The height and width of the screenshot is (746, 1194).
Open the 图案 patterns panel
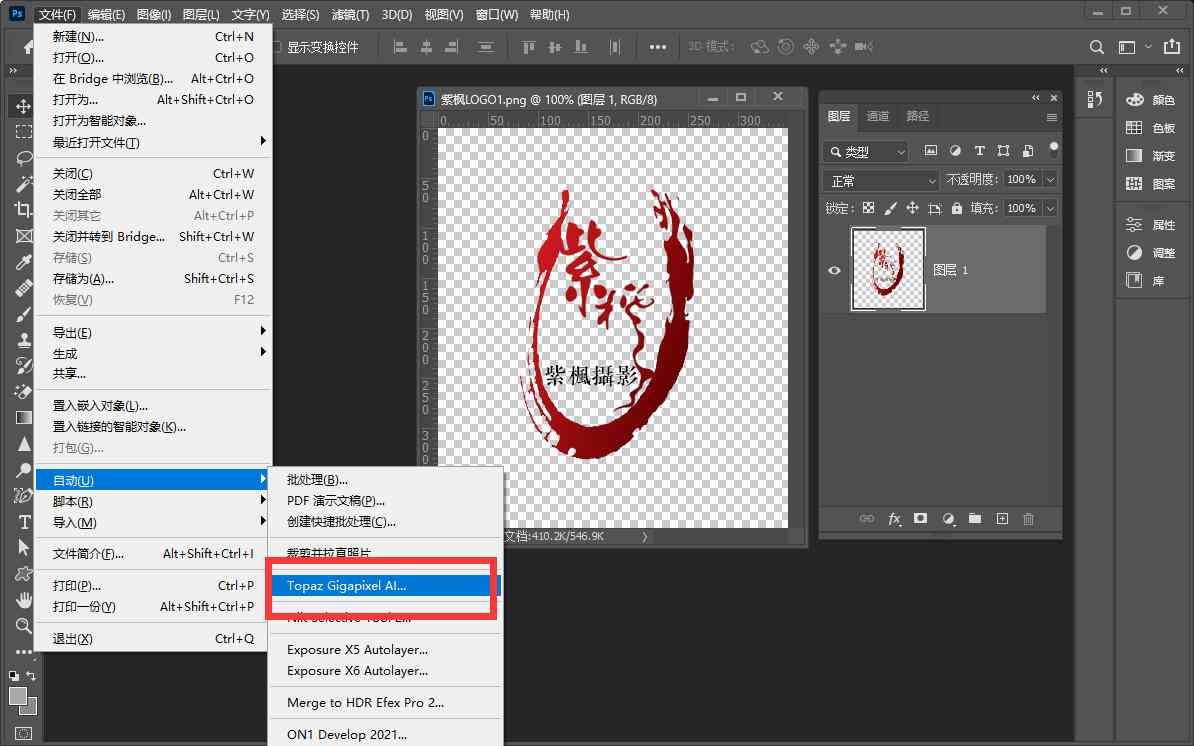click(1151, 183)
